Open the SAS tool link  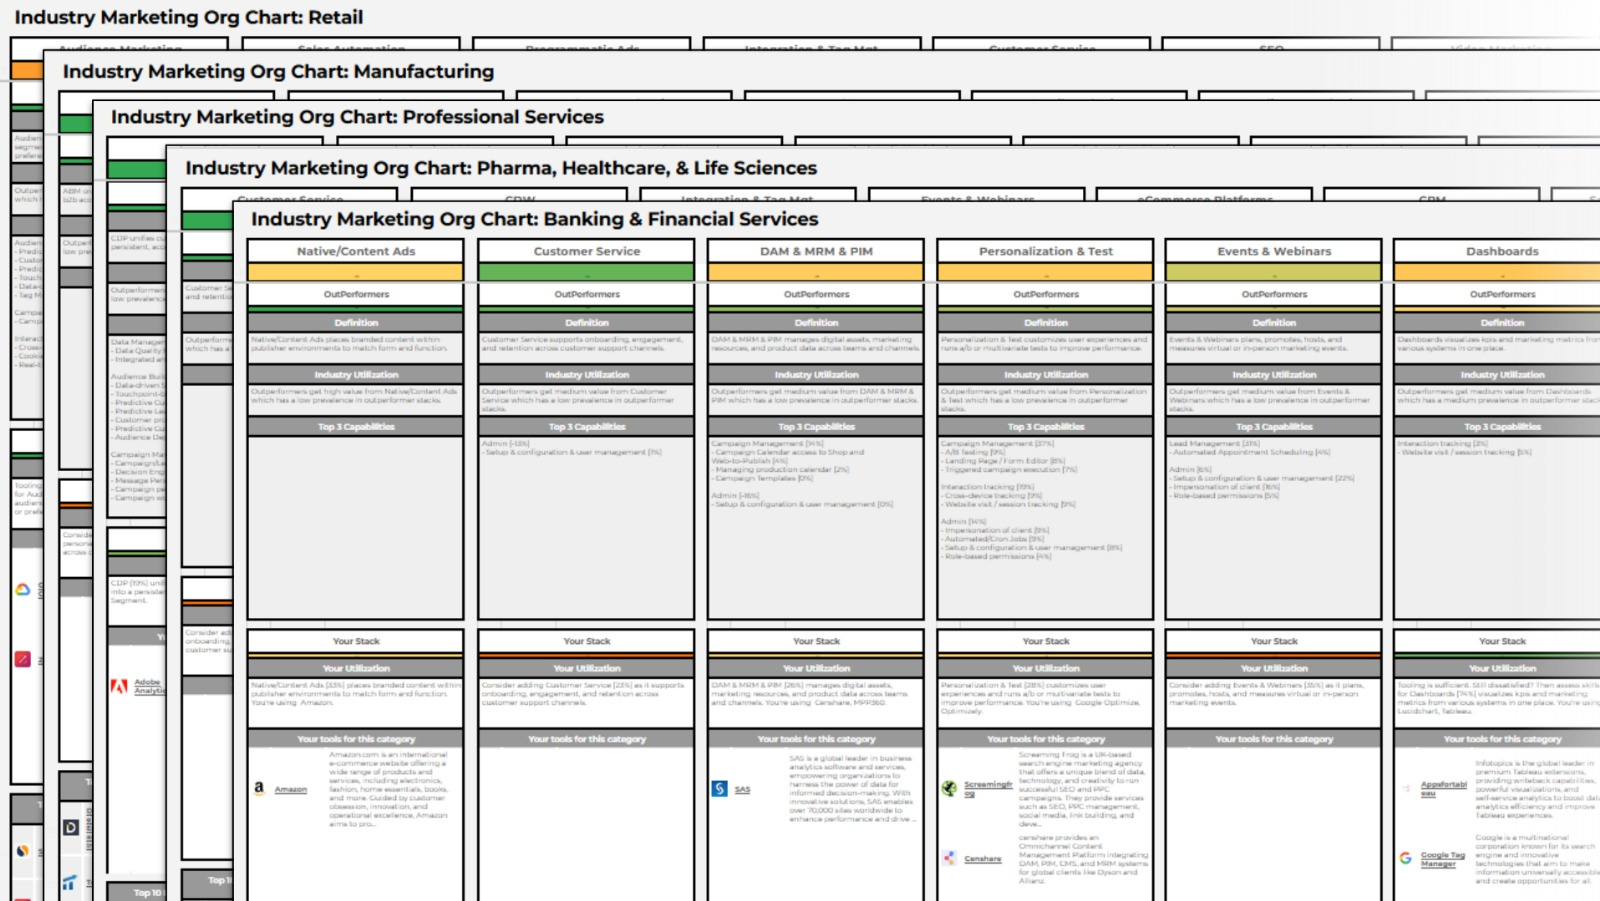point(742,789)
